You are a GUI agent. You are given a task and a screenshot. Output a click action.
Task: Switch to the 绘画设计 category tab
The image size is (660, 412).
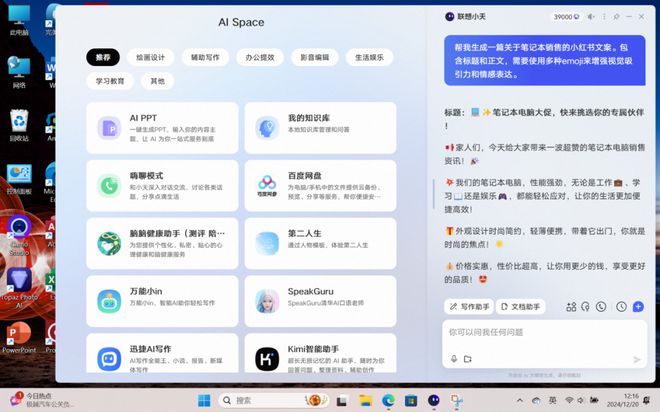pos(151,57)
